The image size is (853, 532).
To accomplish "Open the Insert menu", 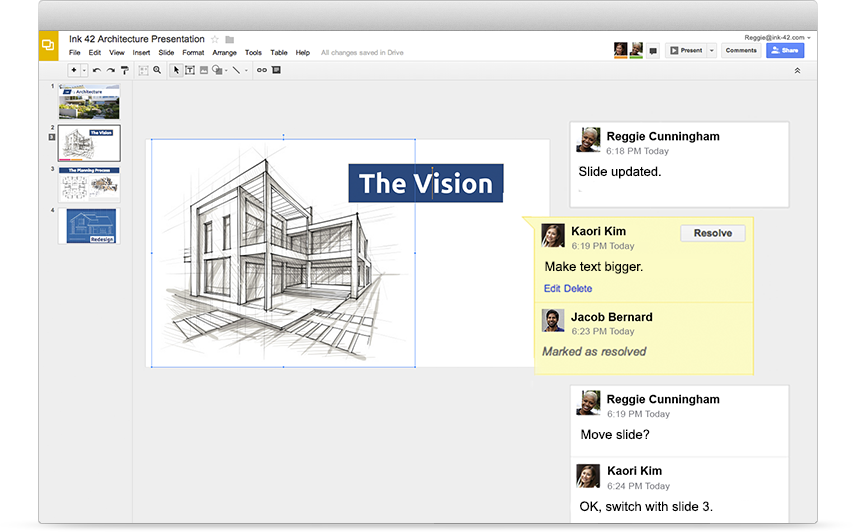I will pos(141,52).
